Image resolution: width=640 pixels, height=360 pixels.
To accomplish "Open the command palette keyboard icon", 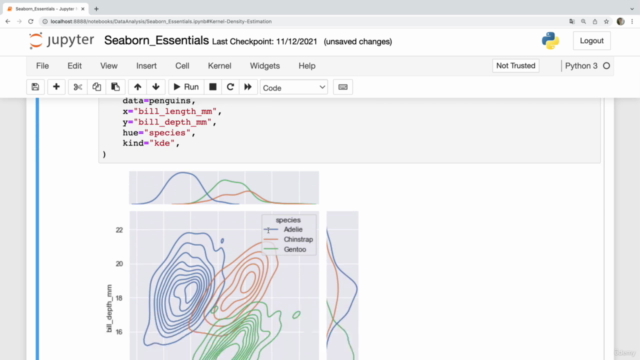I will (343, 87).
